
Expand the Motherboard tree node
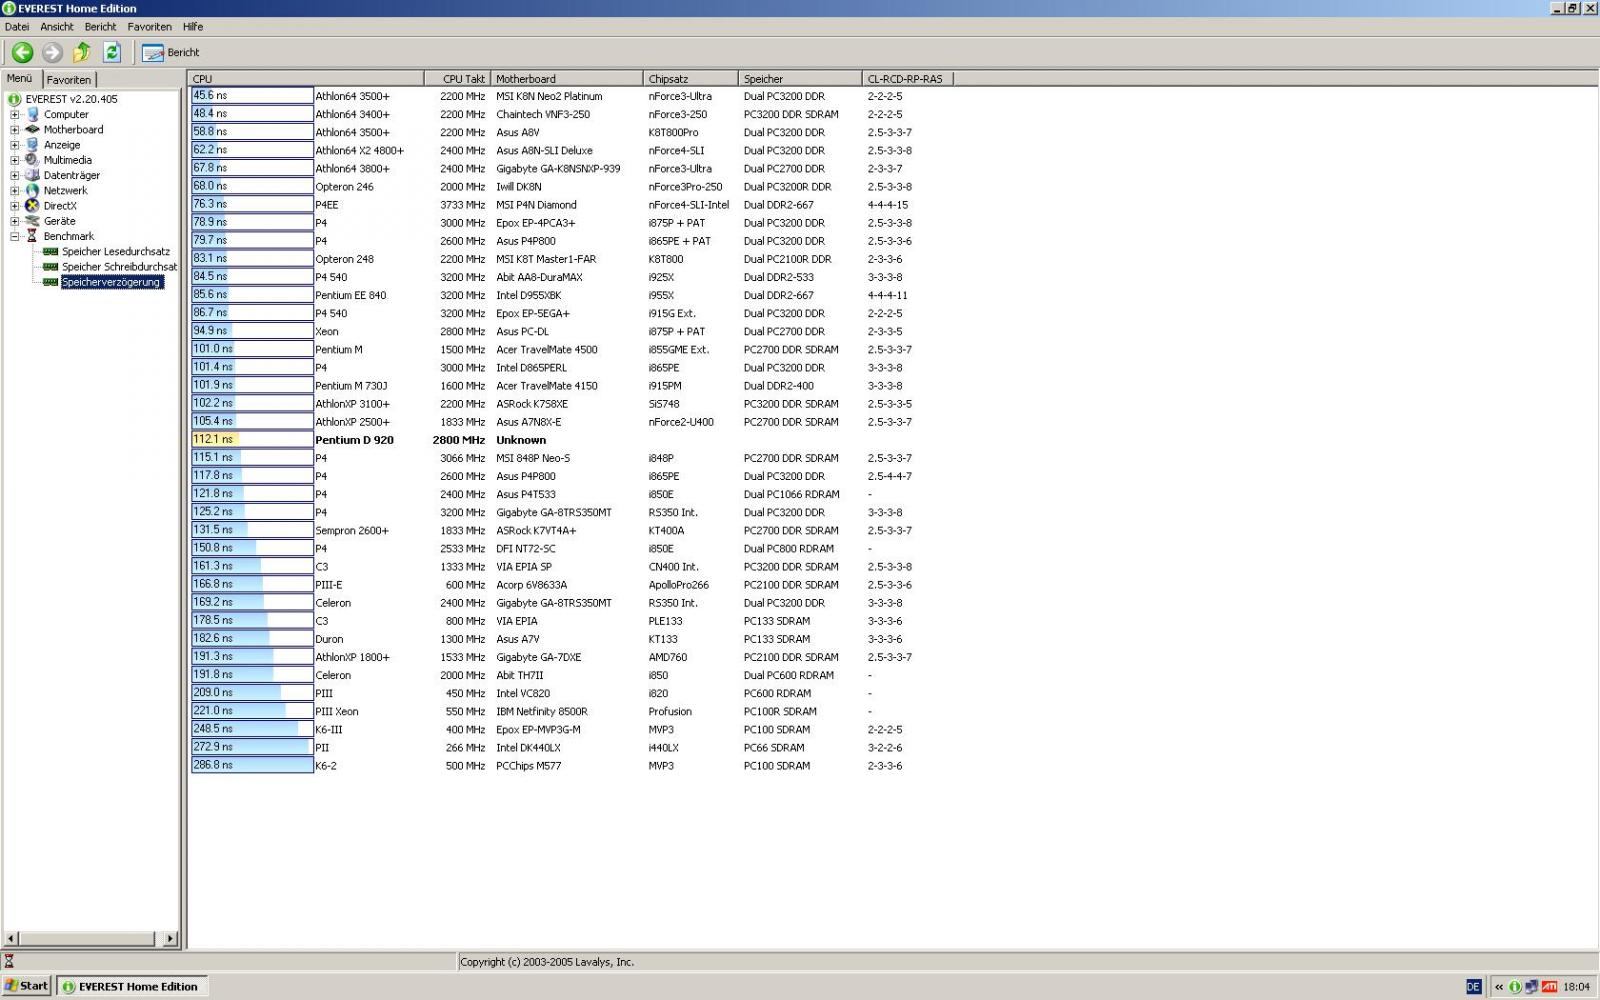(x=14, y=129)
